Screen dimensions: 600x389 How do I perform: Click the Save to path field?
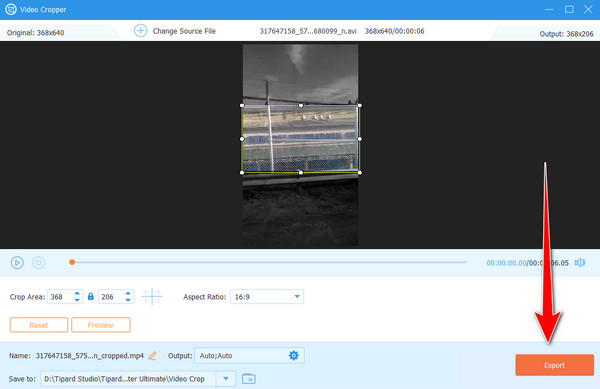tap(128, 379)
